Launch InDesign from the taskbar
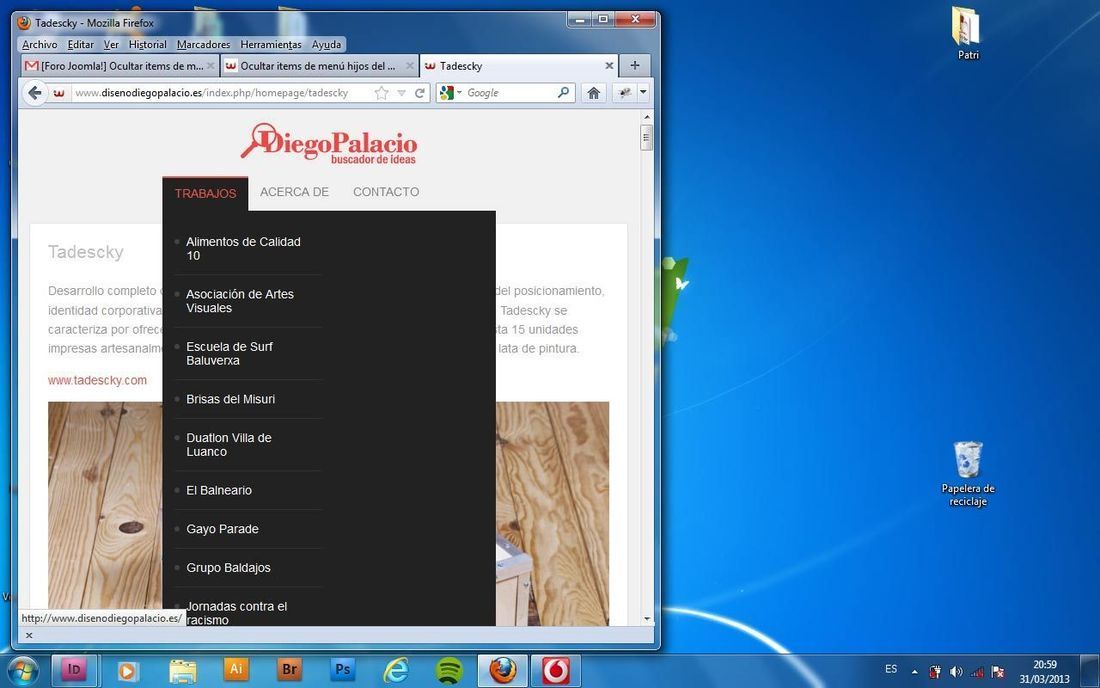Viewport: 1100px width, 688px height. pyautogui.click(x=74, y=670)
